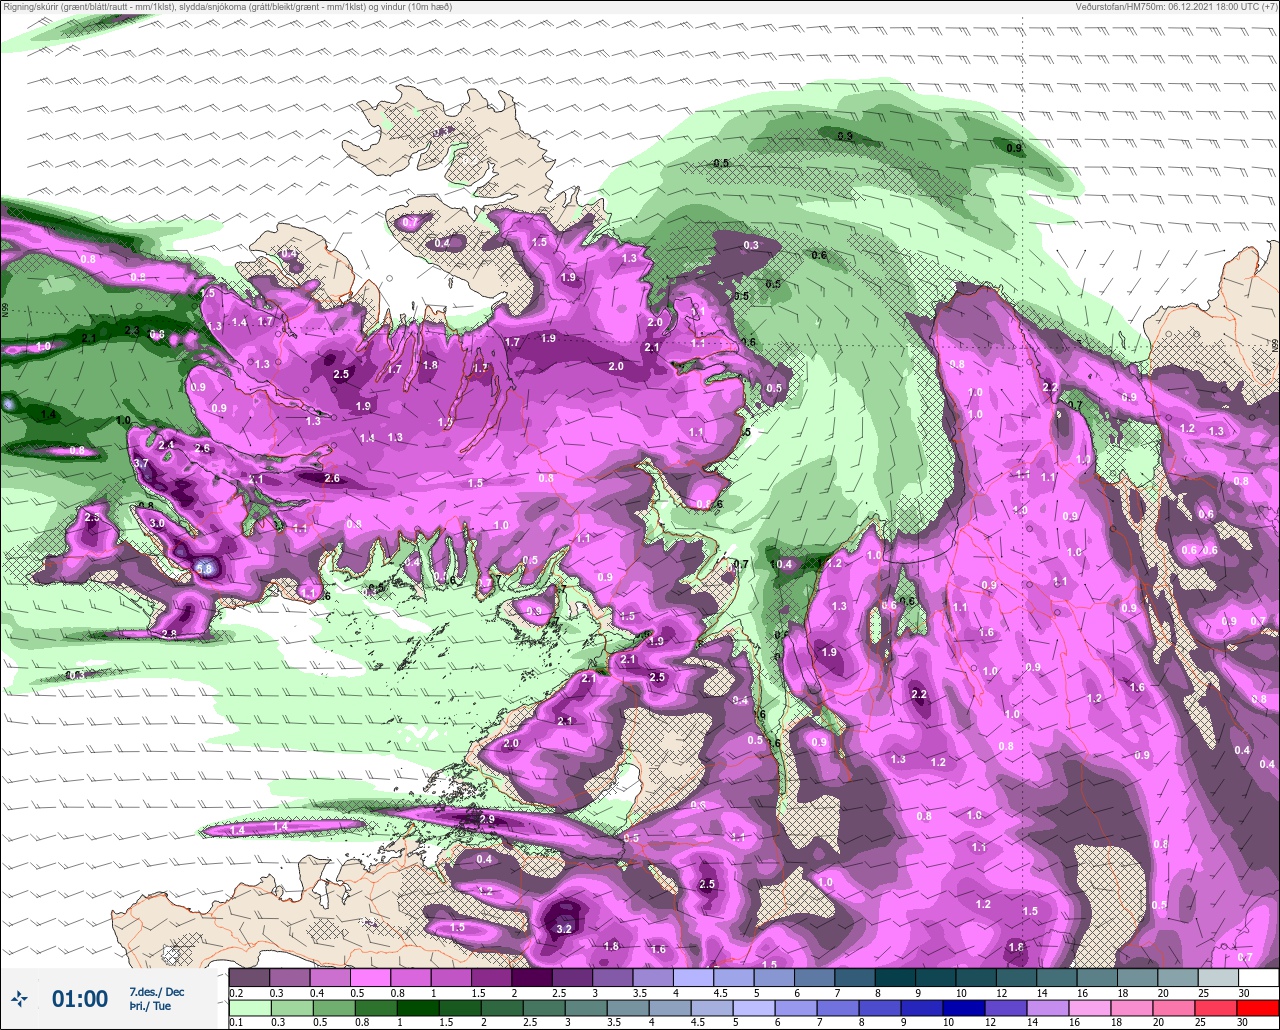1280x1030 pixels.
Task: Click the 'Þri./ Tue' weekday text
Action: click(x=150, y=1006)
